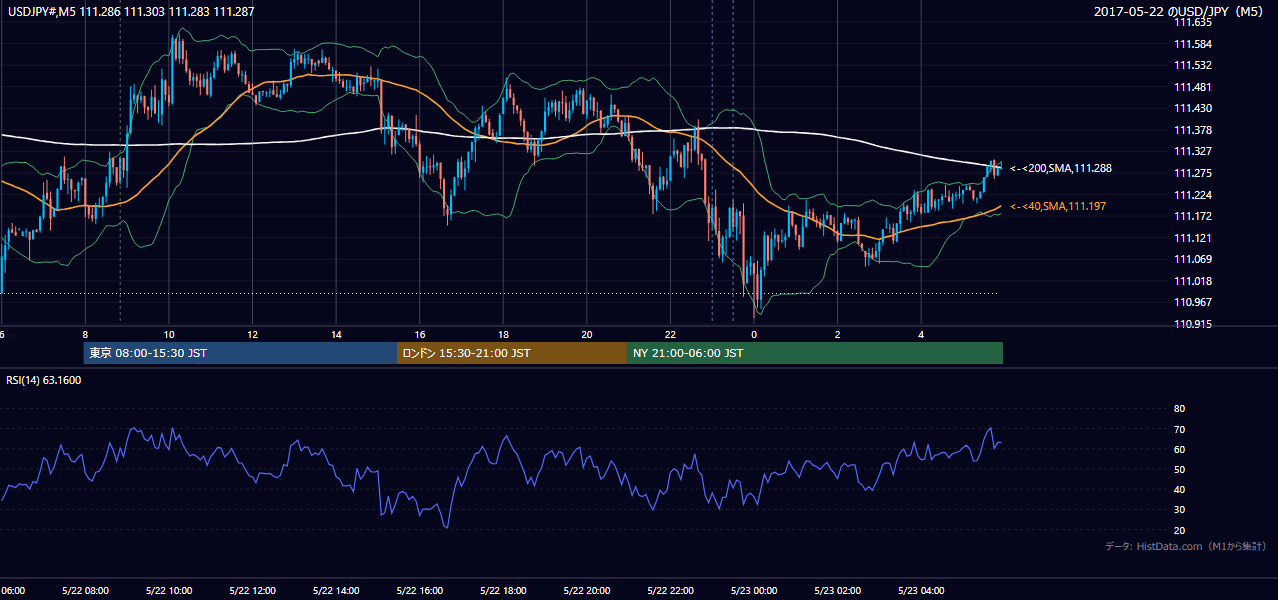Click price axis value 111.172
Image resolution: width=1278 pixels, height=600 pixels.
point(1194,216)
